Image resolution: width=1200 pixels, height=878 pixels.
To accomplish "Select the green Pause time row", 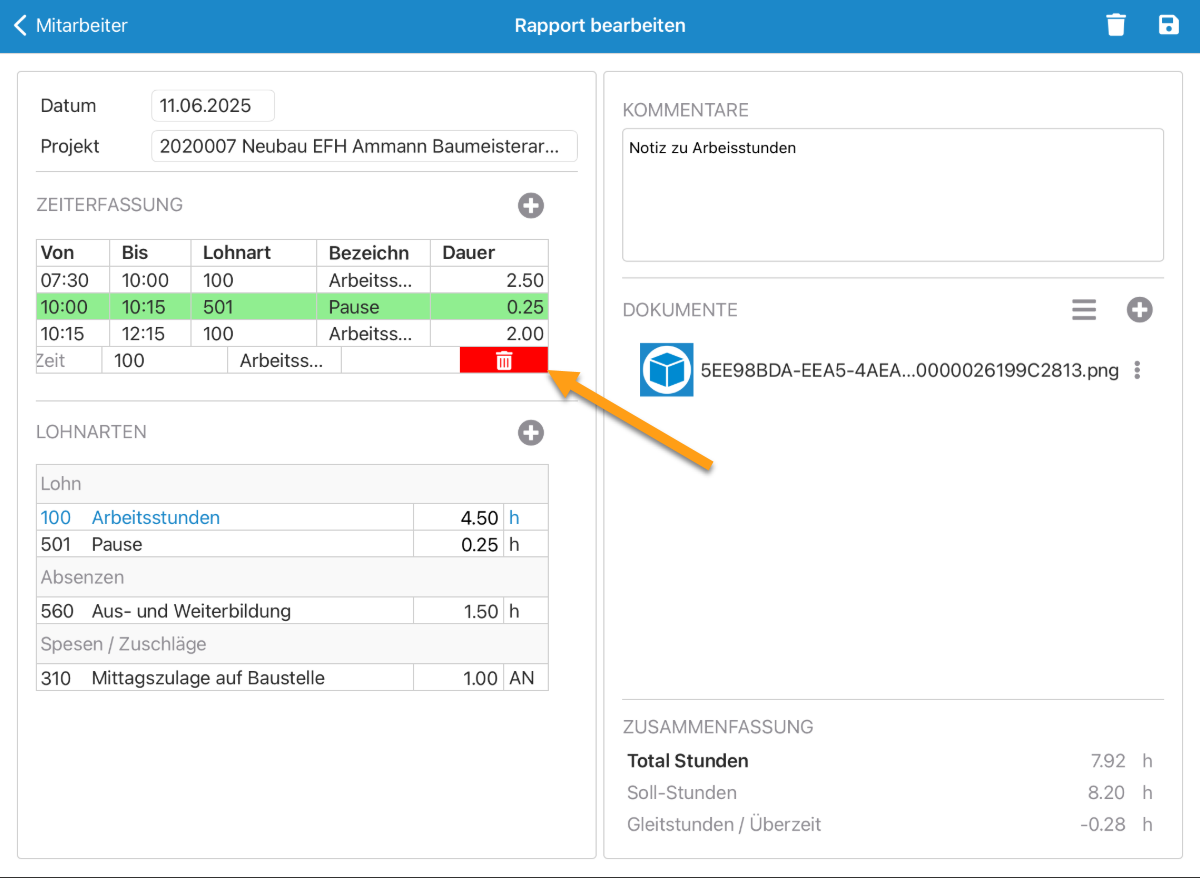I will [x=292, y=307].
